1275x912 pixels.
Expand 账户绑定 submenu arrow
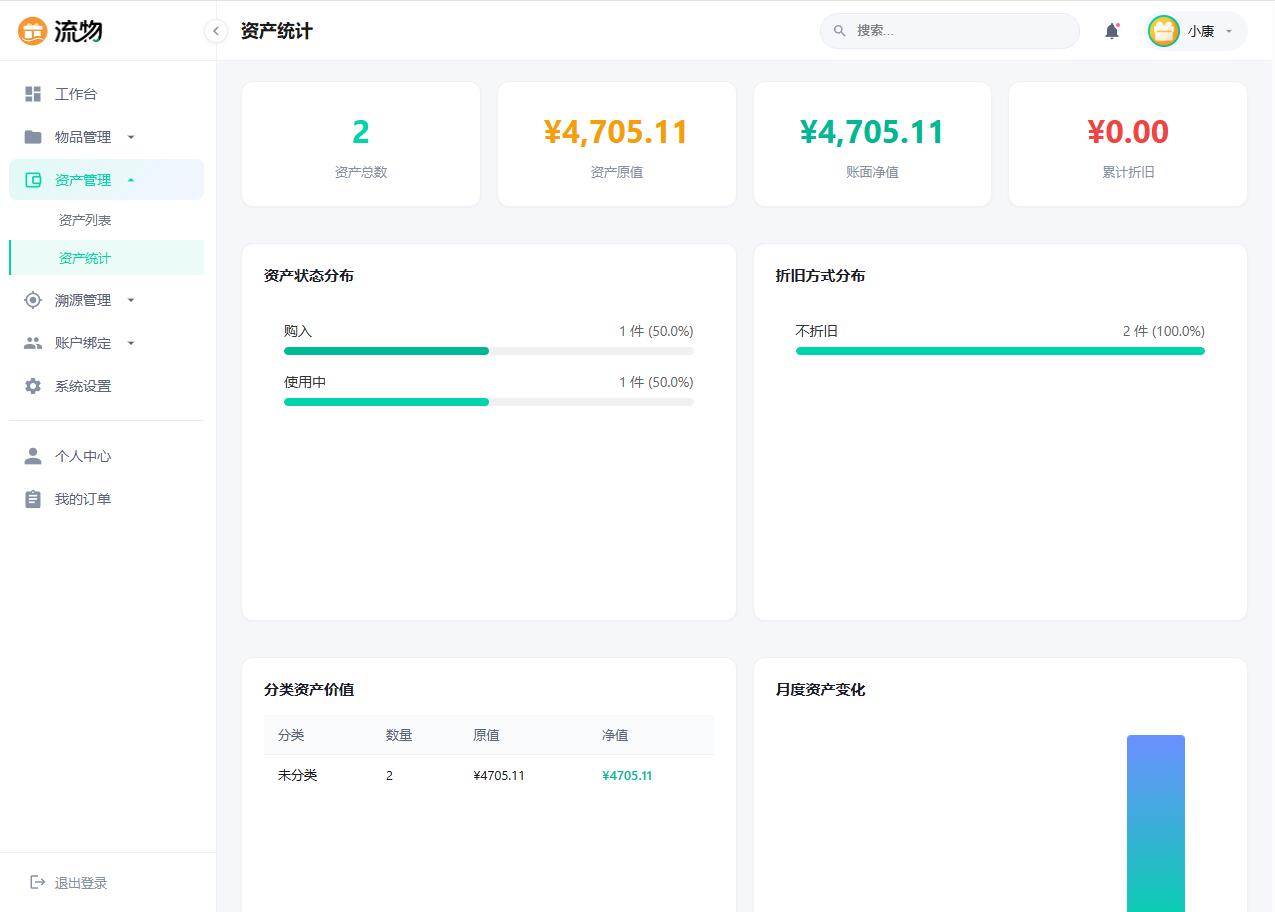coord(131,343)
